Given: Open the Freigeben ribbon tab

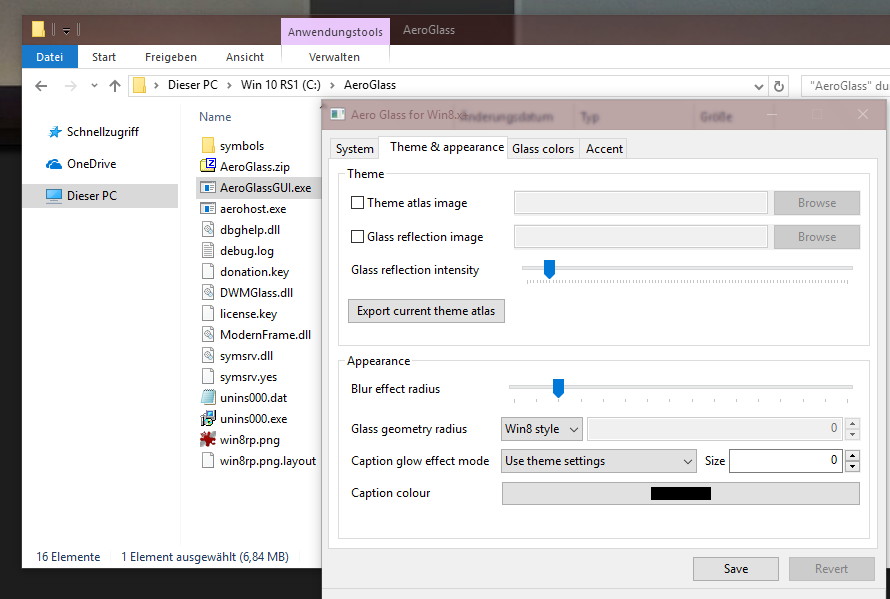Looking at the screenshot, I should pyautogui.click(x=171, y=57).
